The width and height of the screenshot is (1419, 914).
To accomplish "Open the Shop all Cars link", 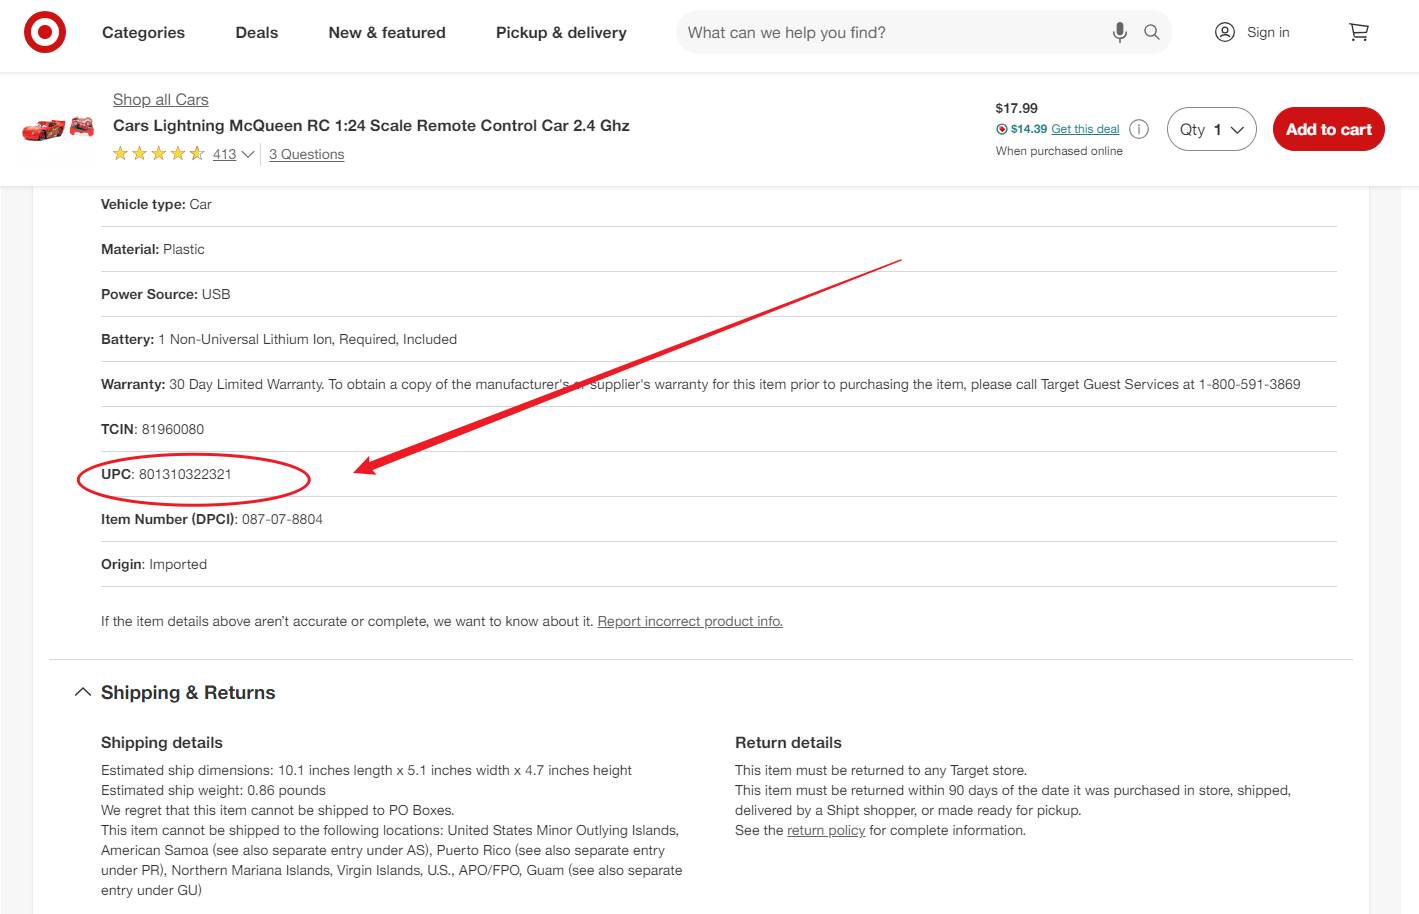I will click(161, 99).
